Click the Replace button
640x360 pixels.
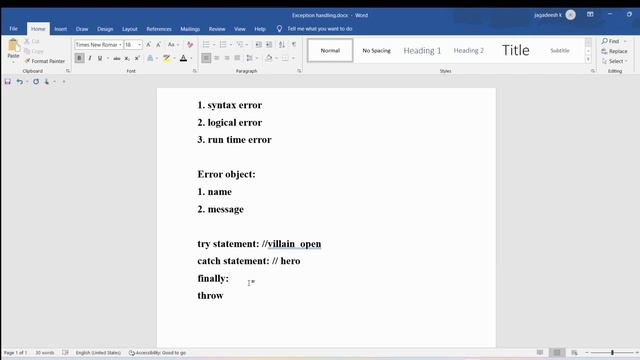[x=614, y=51]
